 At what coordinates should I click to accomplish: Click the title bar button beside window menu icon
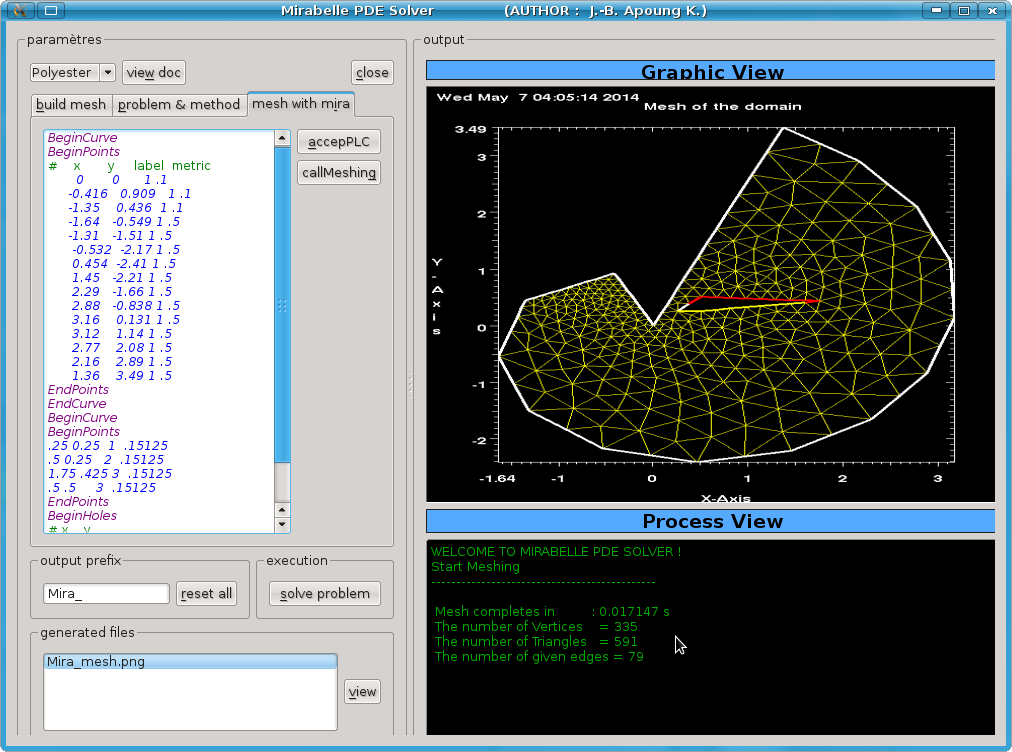pos(52,11)
